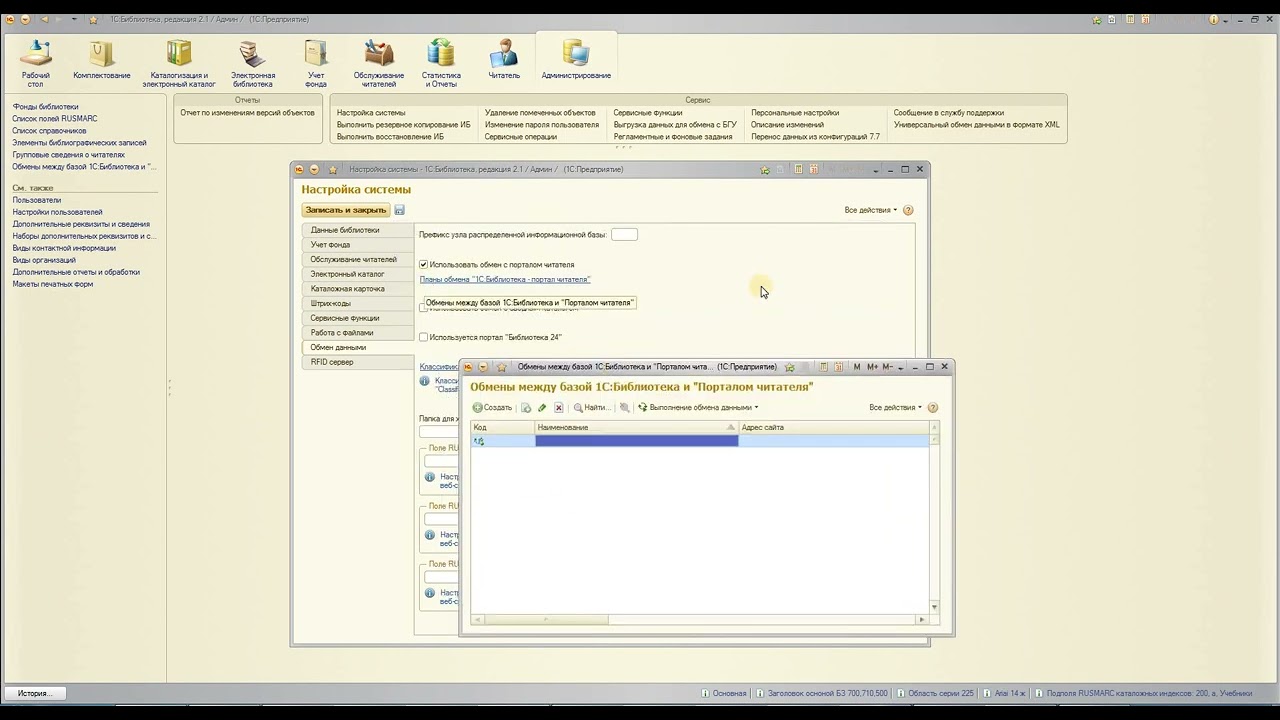The image size is (1280, 720).
Task: Open Выполнение обмена данными dropdown
Action: coord(698,408)
